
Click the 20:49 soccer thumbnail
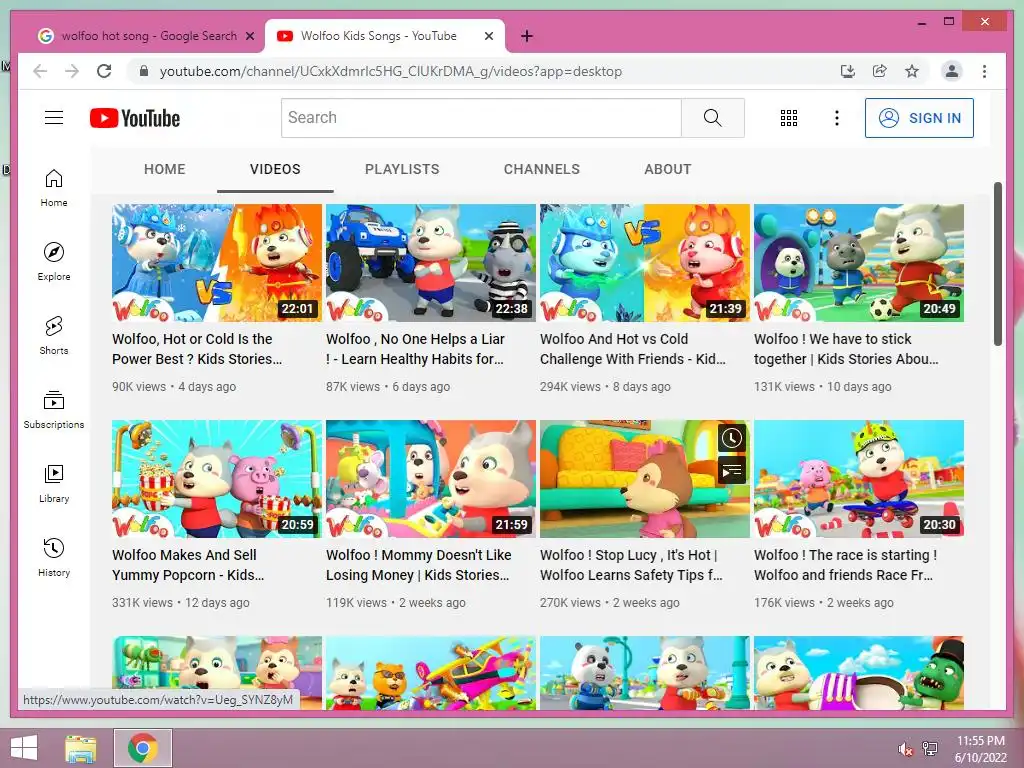859,263
